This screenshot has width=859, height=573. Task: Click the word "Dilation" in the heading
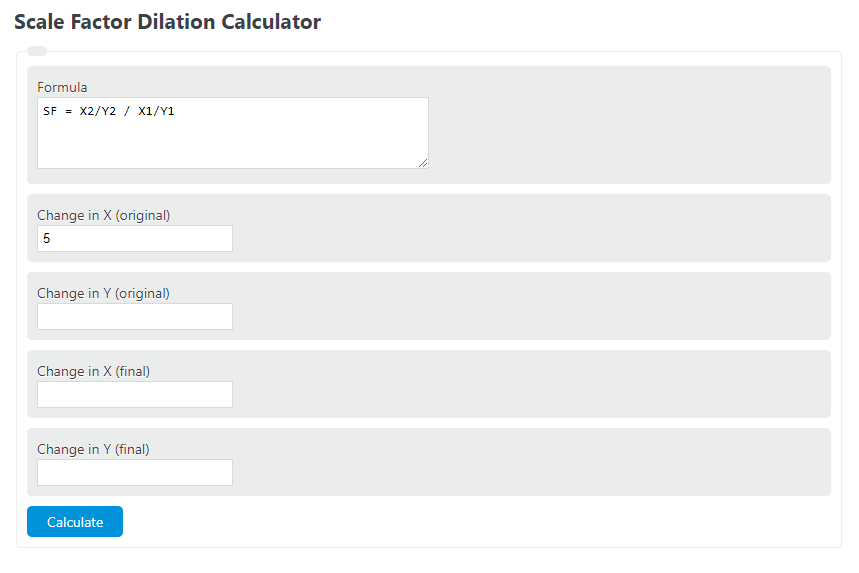[177, 22]
